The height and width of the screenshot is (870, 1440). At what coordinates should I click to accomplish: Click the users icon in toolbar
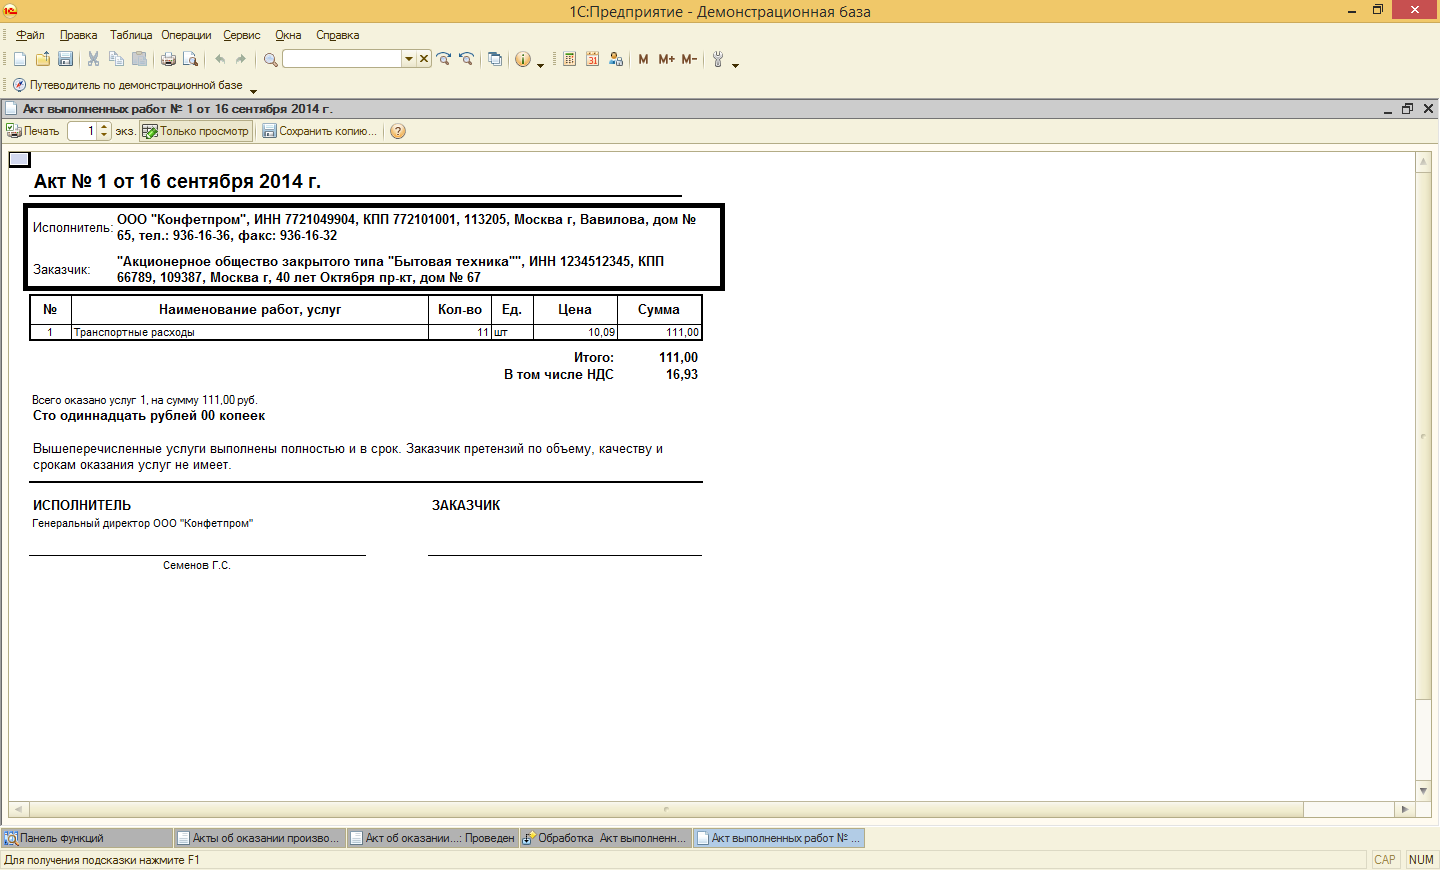(616, 59)
